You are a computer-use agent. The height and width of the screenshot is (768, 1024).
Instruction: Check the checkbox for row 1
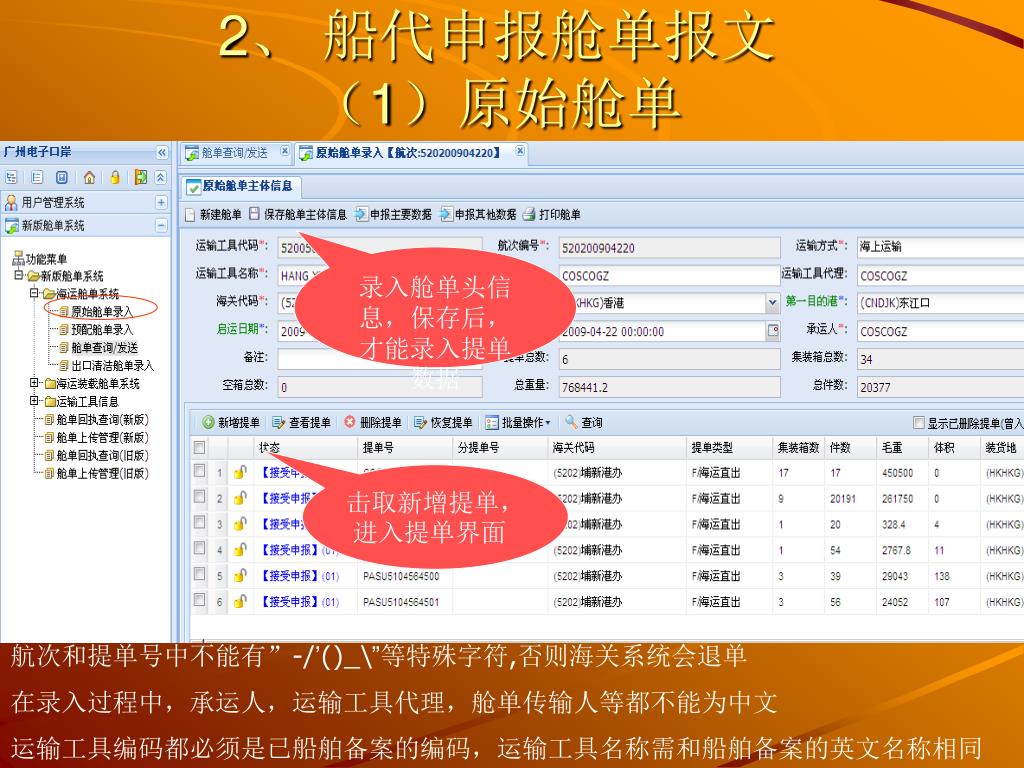[x=200, y=471]
